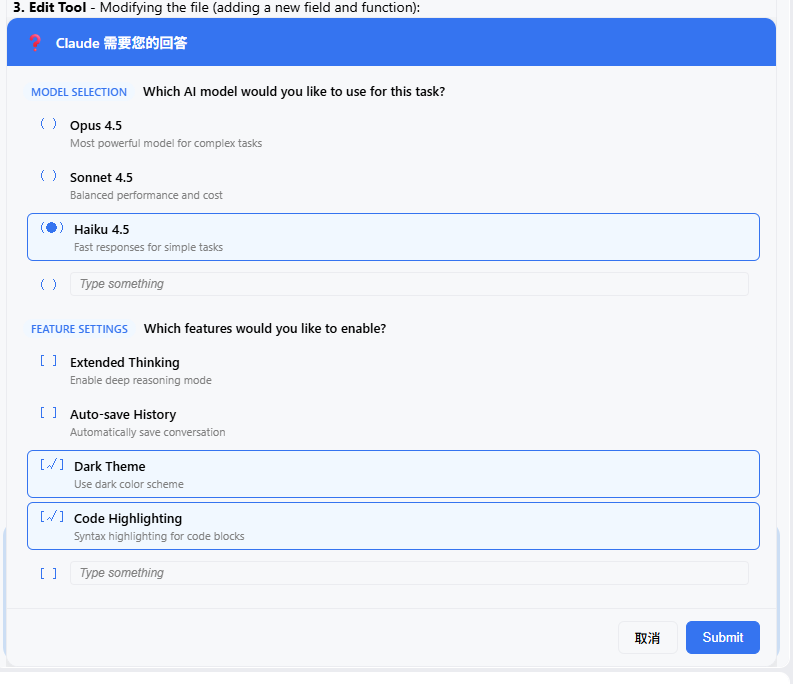This screenshot has width=793, height=684.
Task: Click 'Syntax highlighting for code blocks' description
Action: point(159,536)
